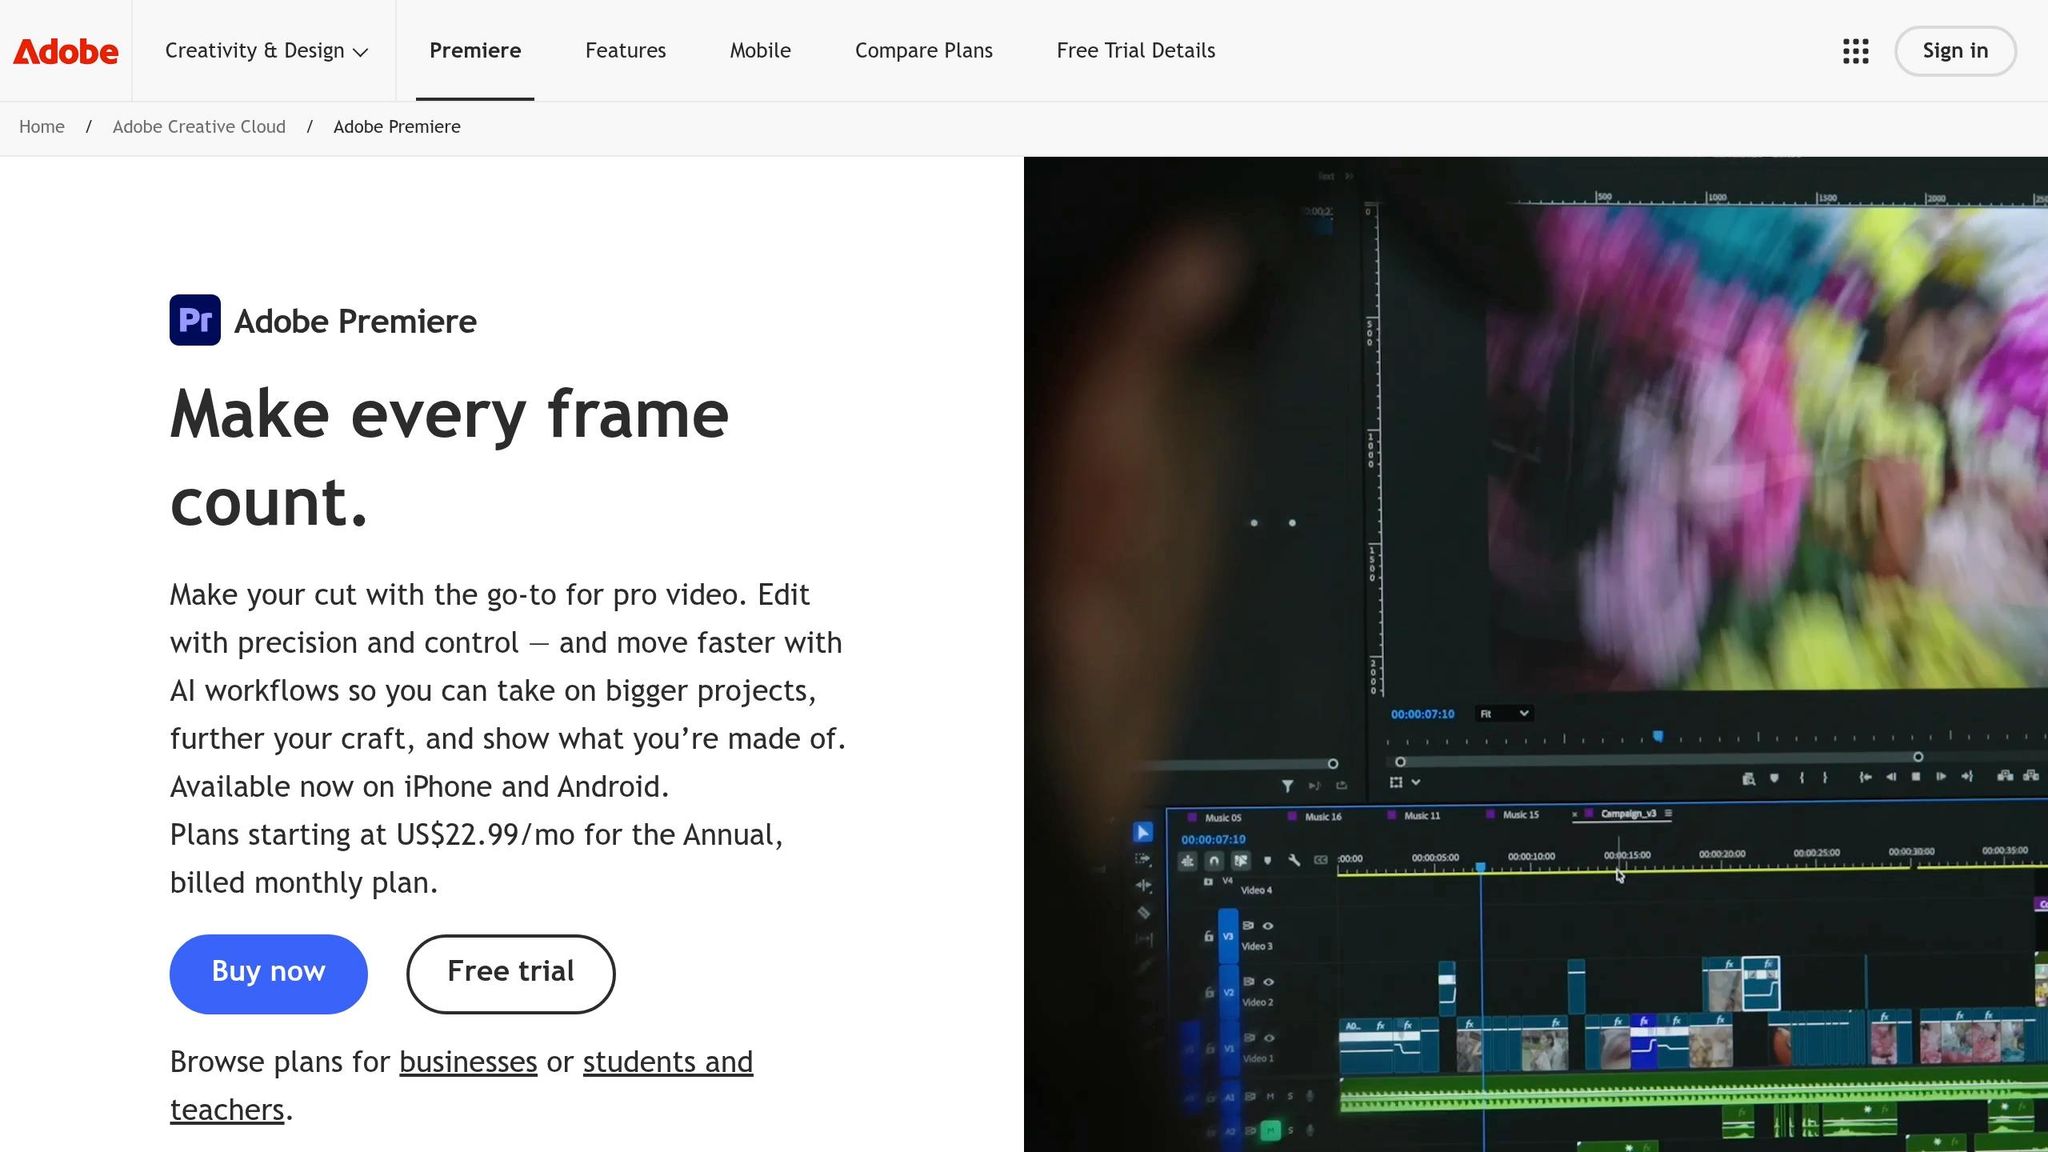
Task: Open Free Trial Details in the navigation
Action: point(1136,51)
